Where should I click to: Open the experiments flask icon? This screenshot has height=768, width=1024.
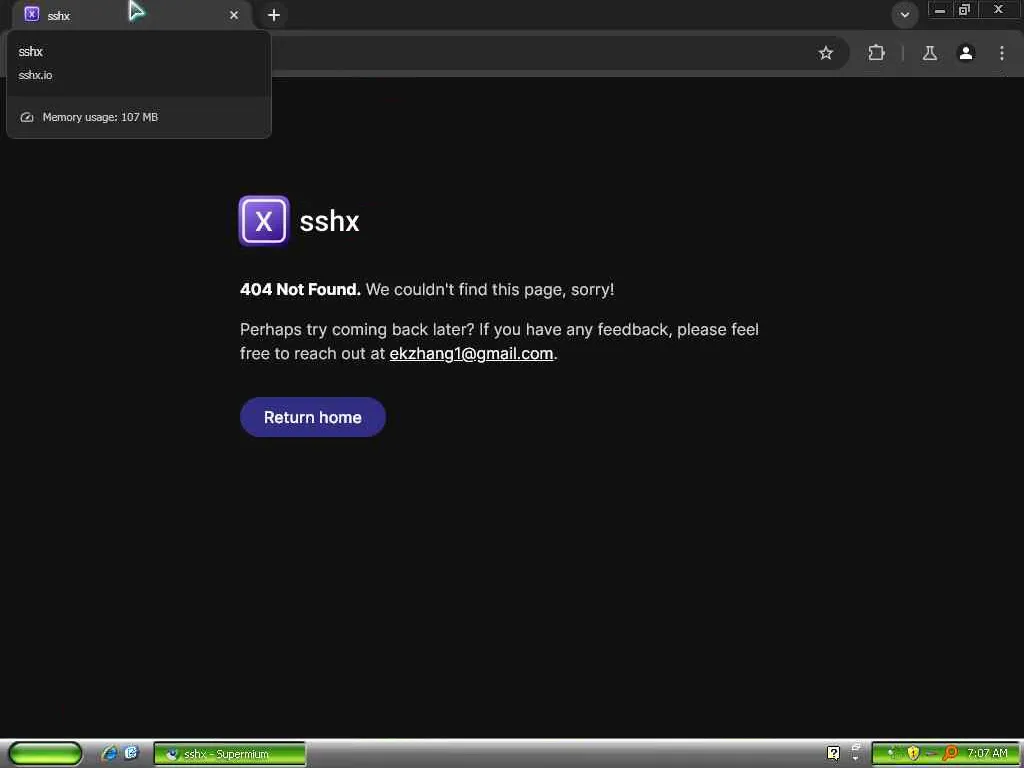point(929,53)
